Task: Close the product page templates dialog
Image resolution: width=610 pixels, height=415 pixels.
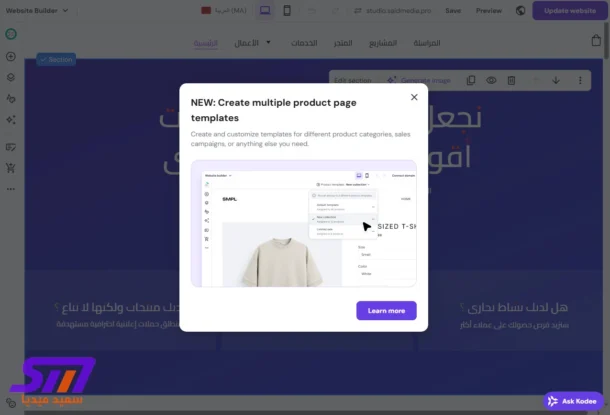Action: point(414,97)
